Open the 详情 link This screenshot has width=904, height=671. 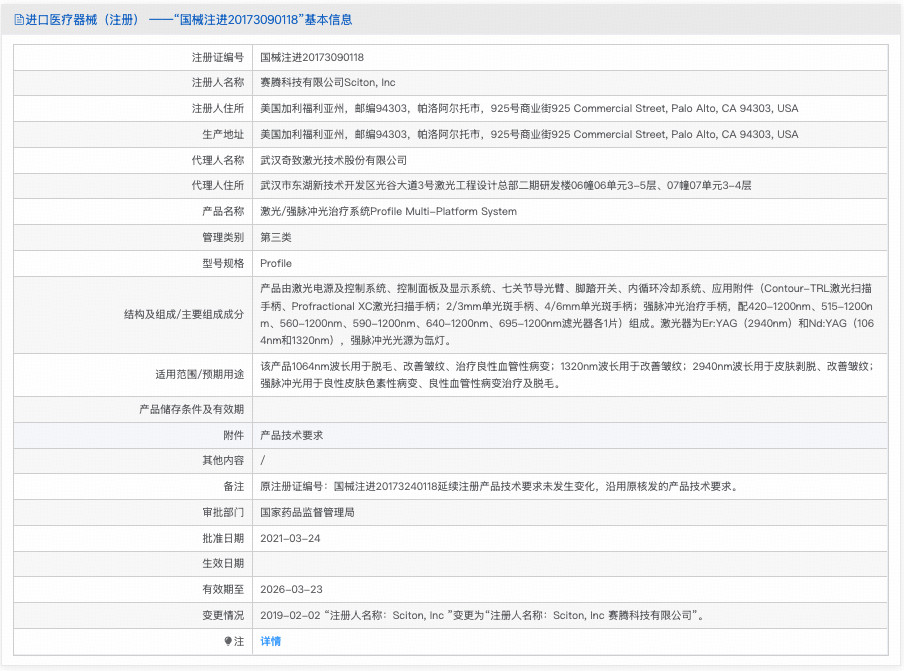pyautogui.click(x=270, y=641)
